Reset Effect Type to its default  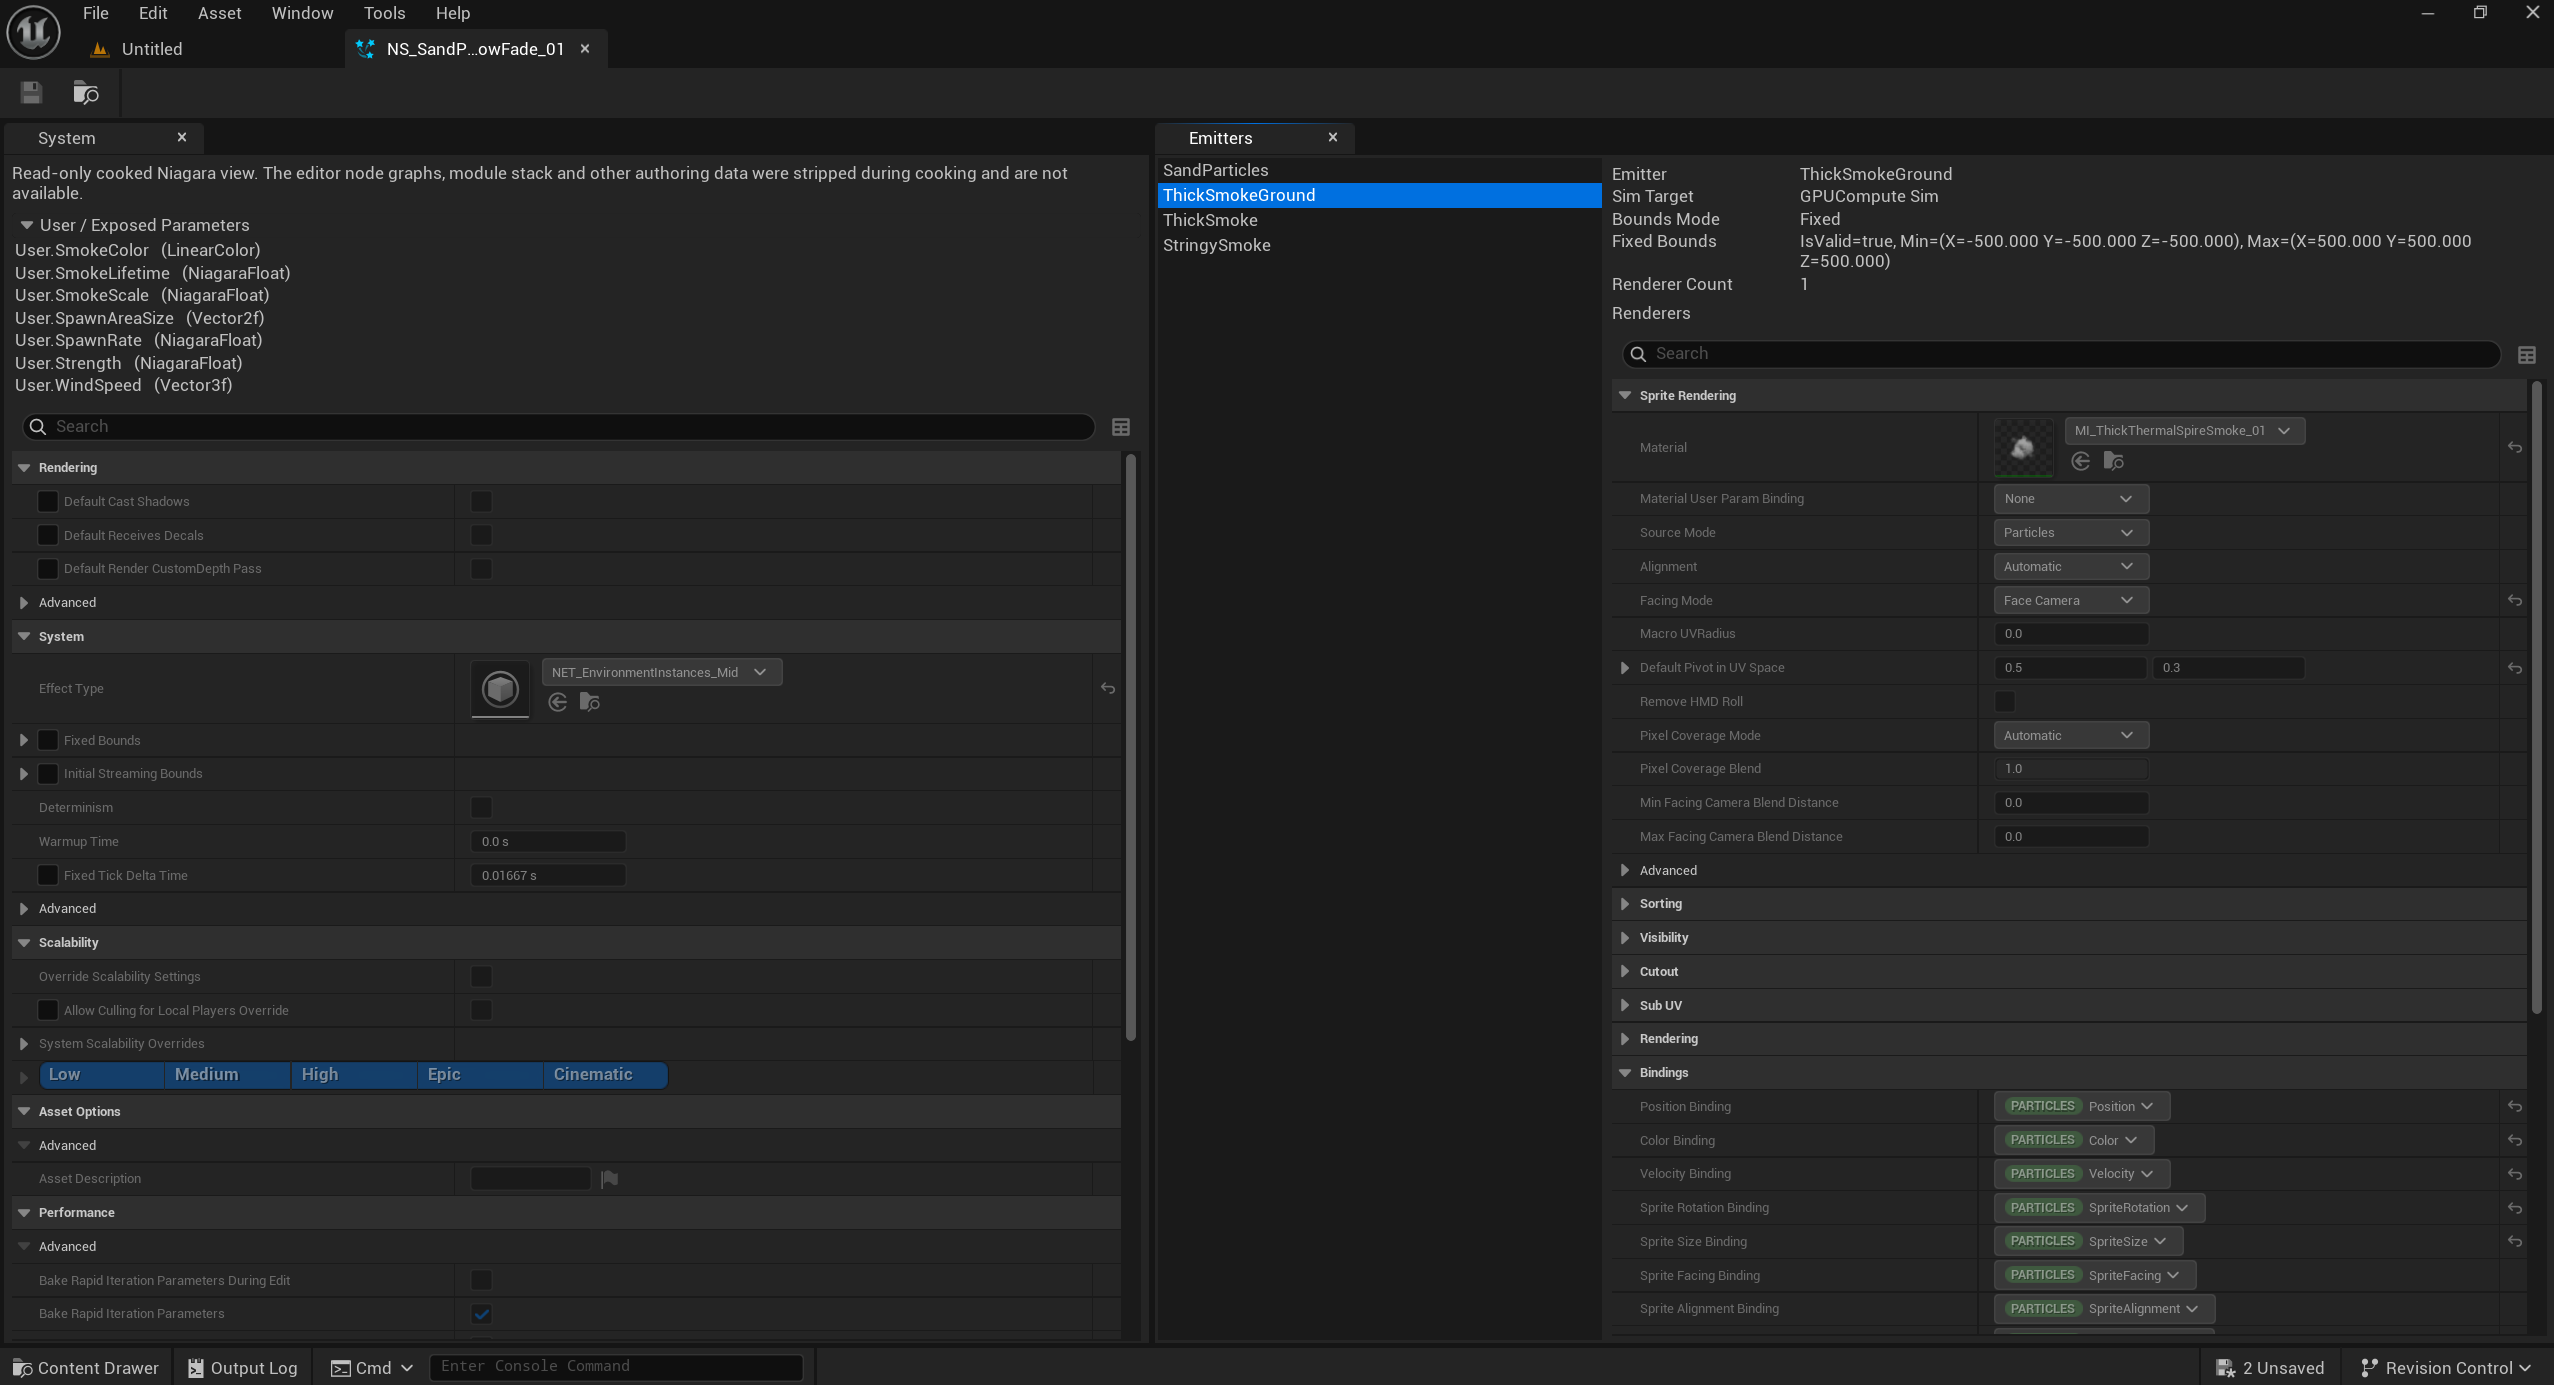pyautogui.click(x=1108, y=688)
